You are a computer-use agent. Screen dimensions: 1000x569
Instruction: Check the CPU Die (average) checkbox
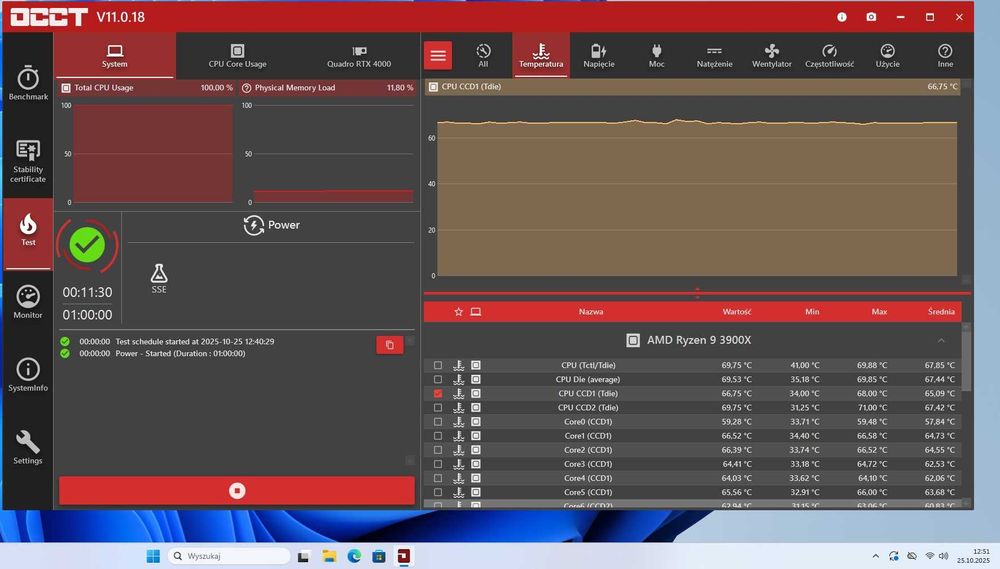[x=438, y=380]
